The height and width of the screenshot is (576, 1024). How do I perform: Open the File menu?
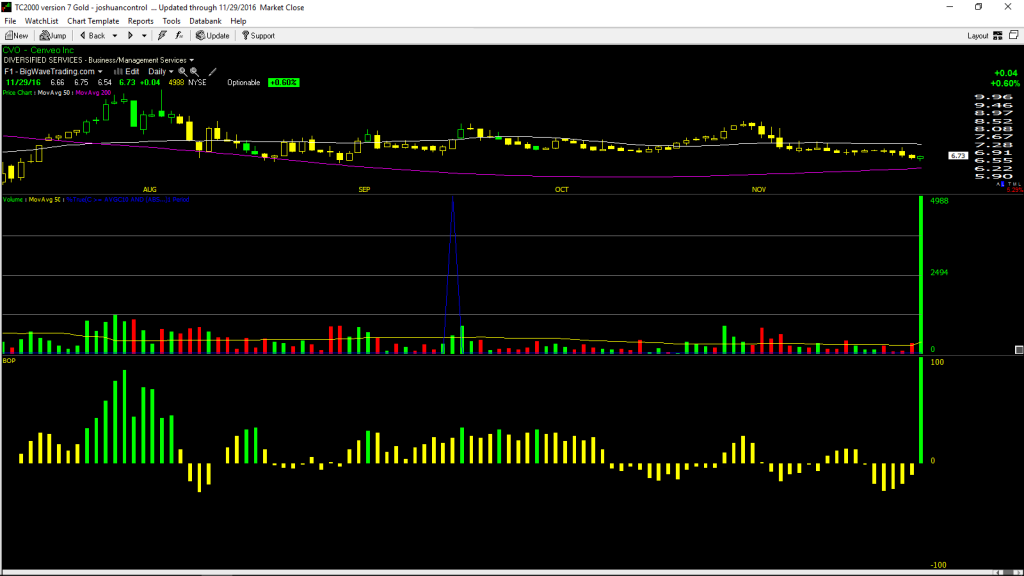point(10,21)
